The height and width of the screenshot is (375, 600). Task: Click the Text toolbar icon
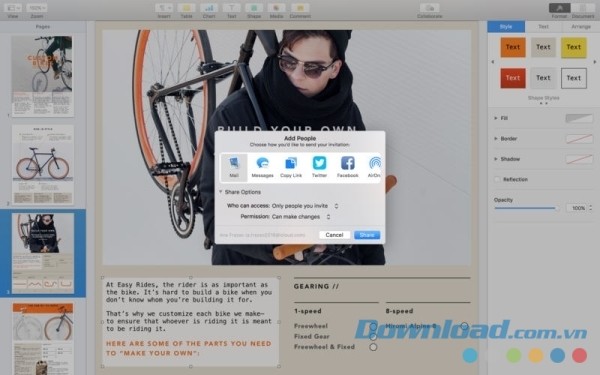click(232, 8)
